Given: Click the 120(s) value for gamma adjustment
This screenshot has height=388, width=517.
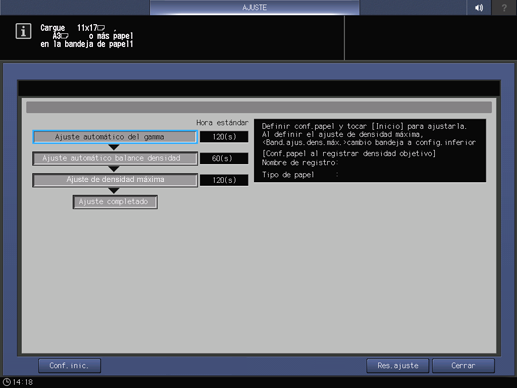Looking at the screenshot, I should (x=224, y=137).
